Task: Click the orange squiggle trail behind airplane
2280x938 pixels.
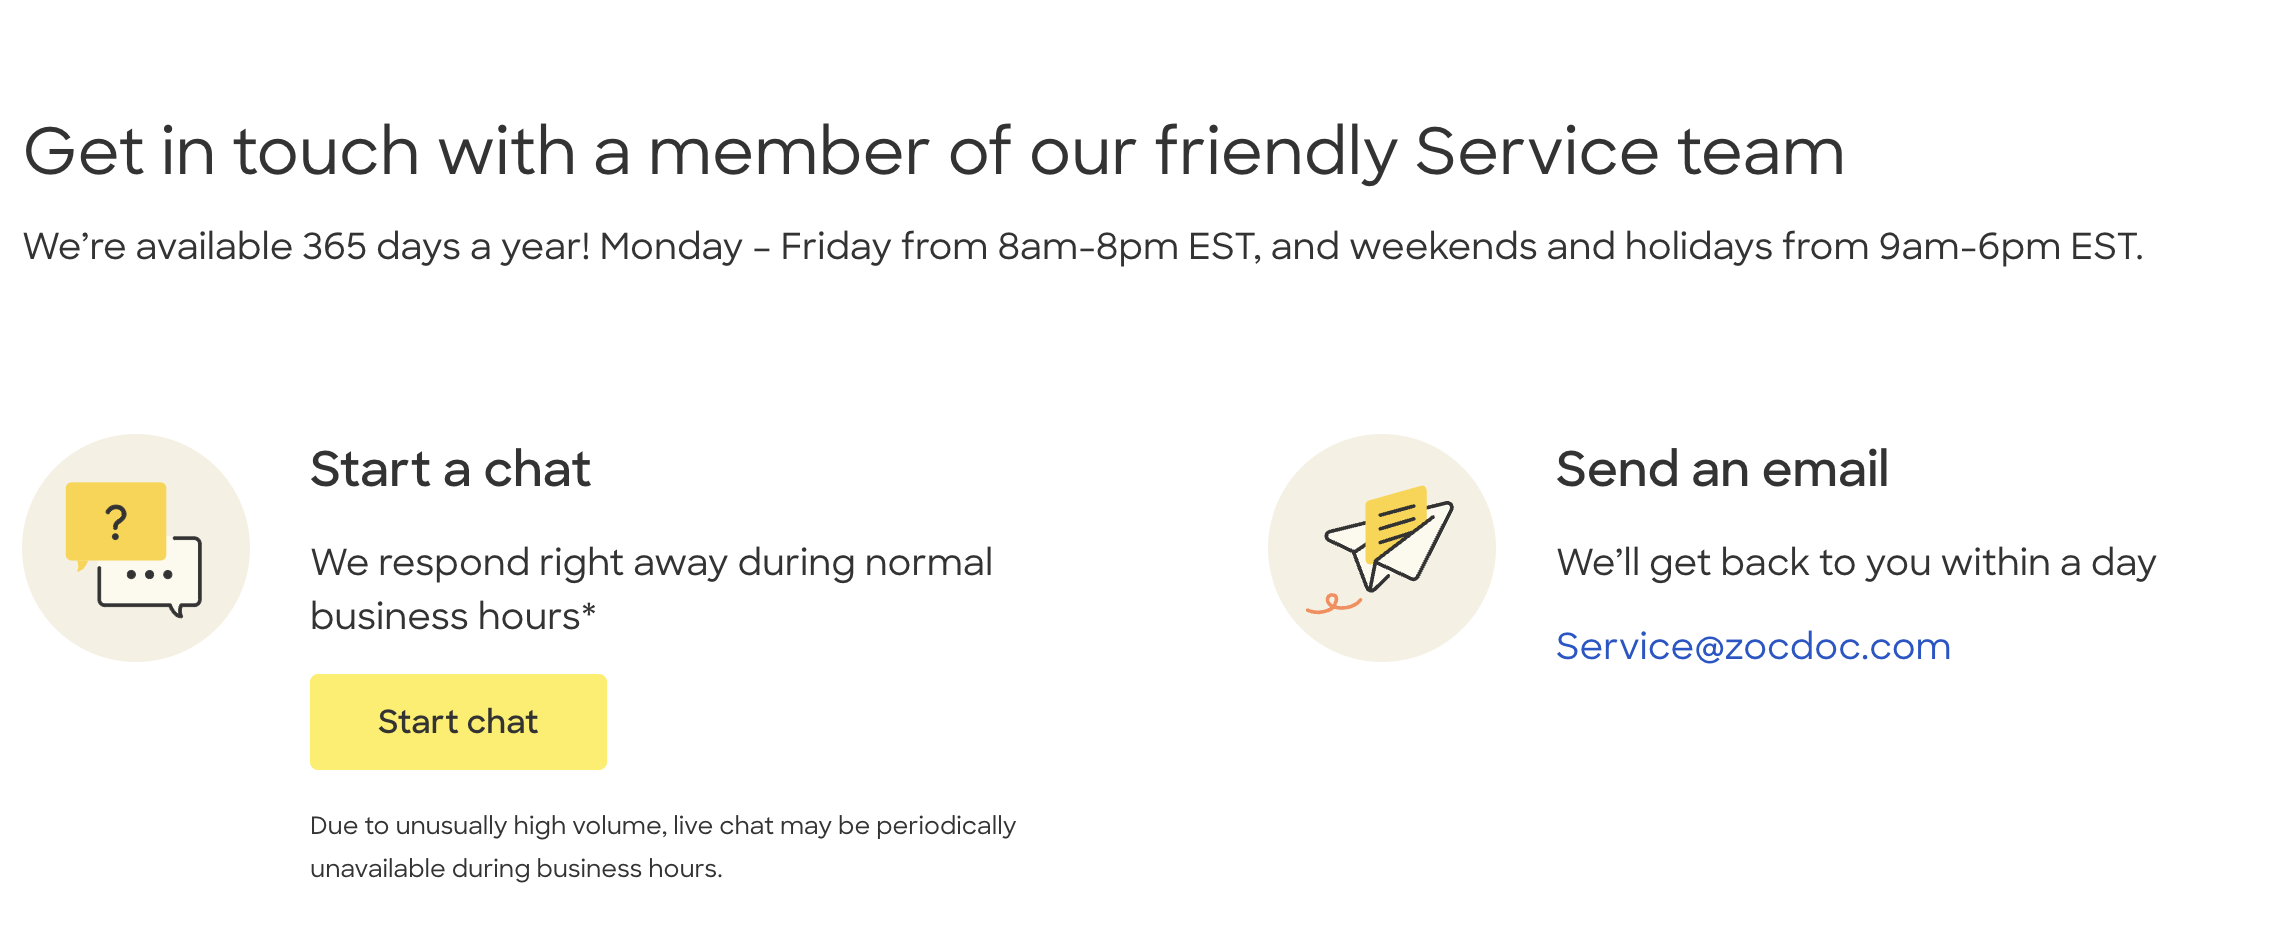Action: (x=1333, y=603)
